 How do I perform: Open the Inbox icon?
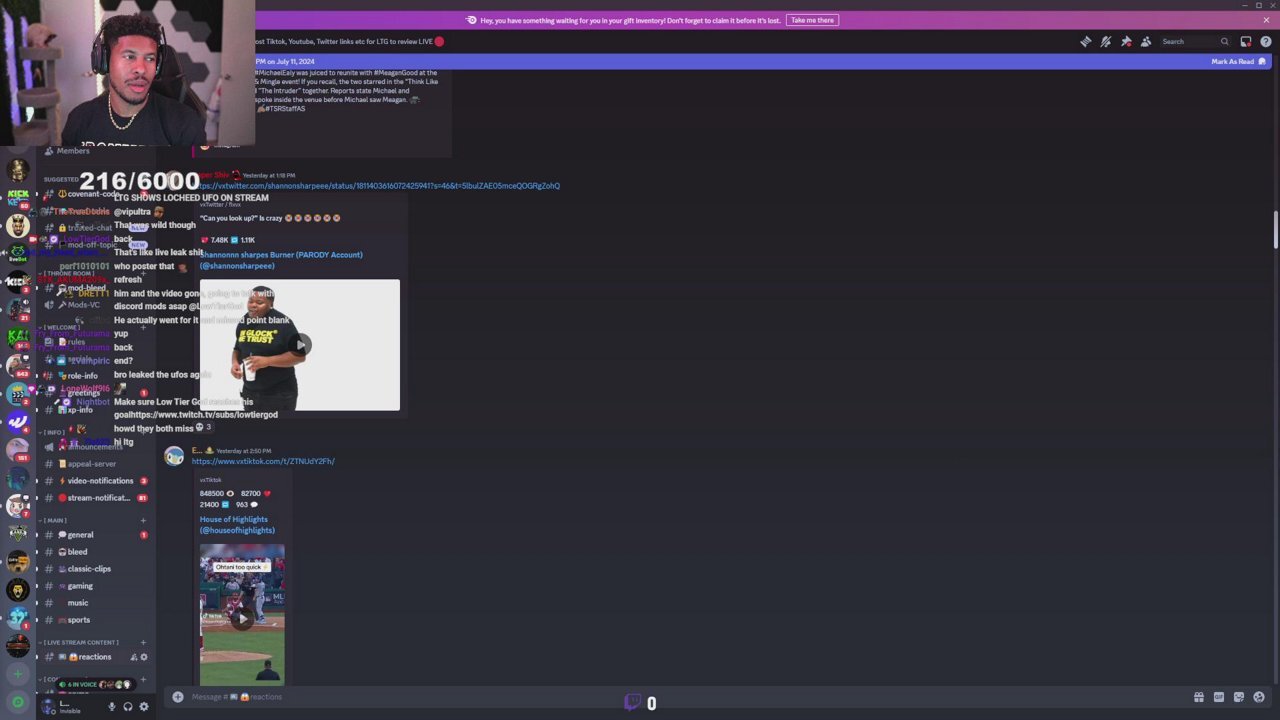pyautogui.click(x=1246, y=41)
